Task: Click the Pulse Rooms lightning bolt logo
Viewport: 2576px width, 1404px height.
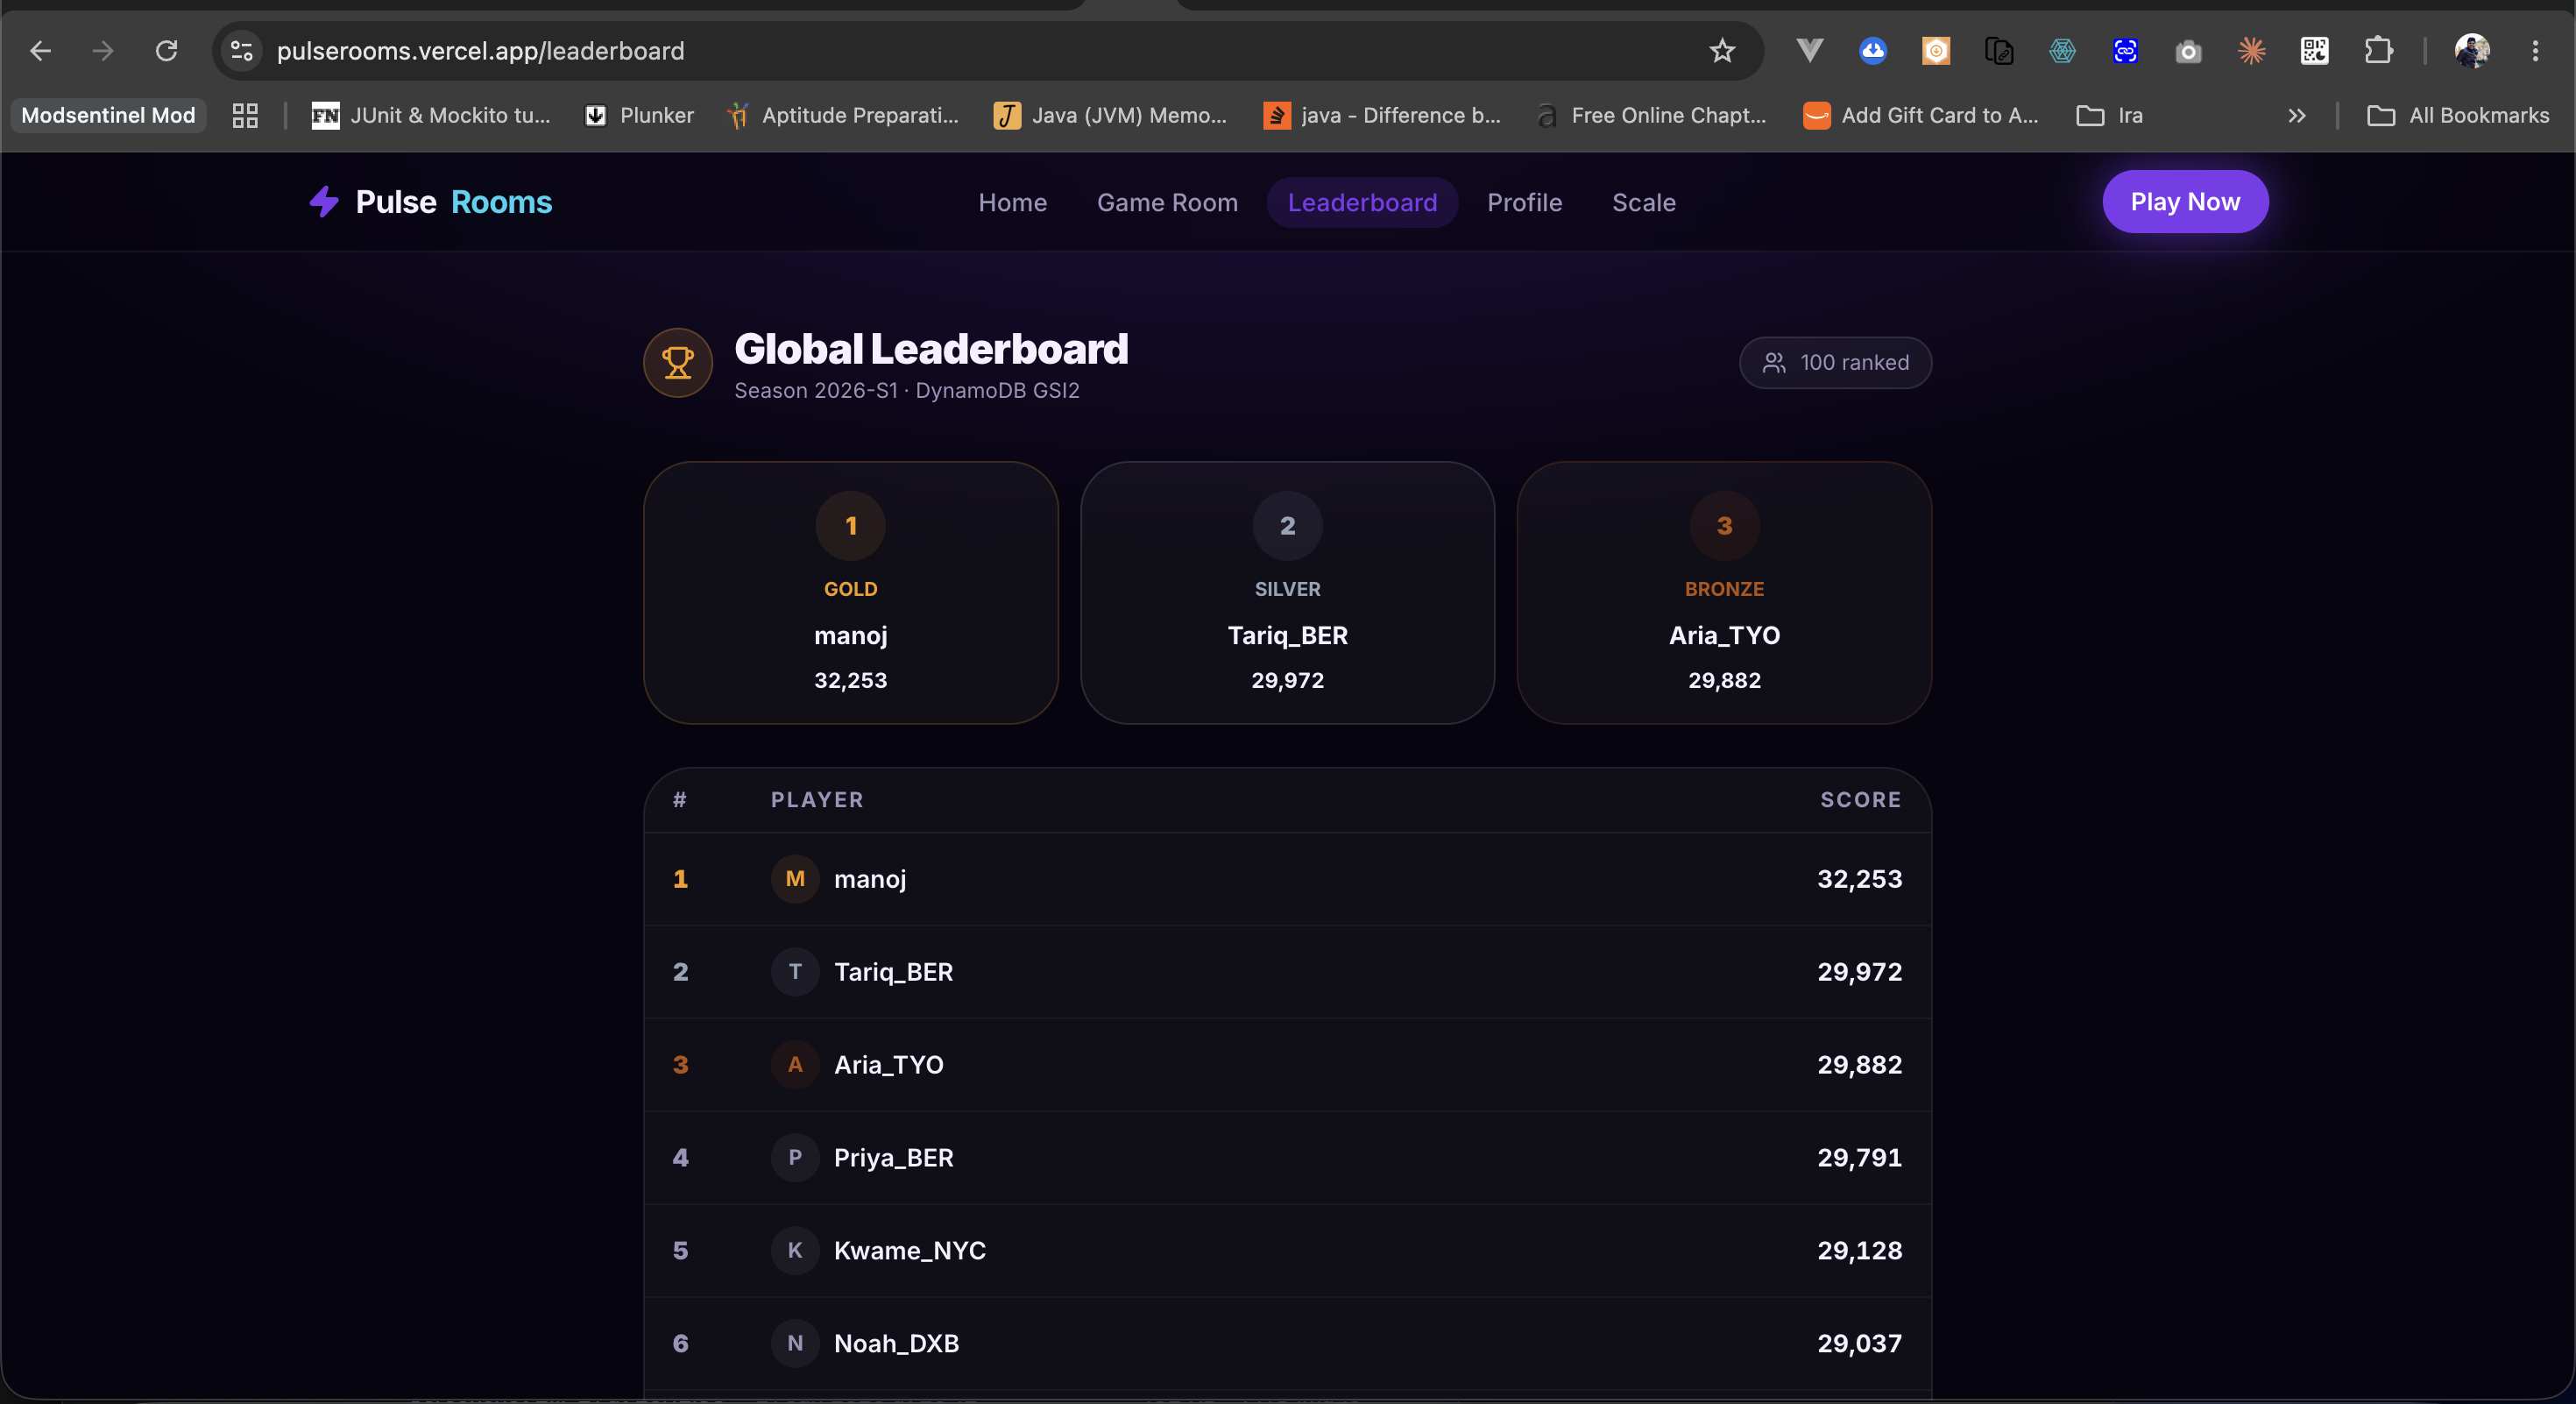Action: point(324,202)
